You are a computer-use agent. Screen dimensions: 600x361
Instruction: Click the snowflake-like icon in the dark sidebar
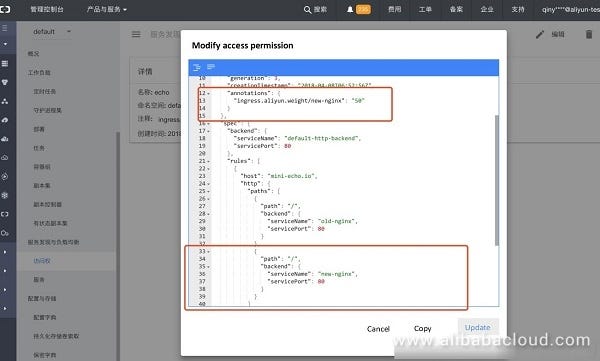5,195
